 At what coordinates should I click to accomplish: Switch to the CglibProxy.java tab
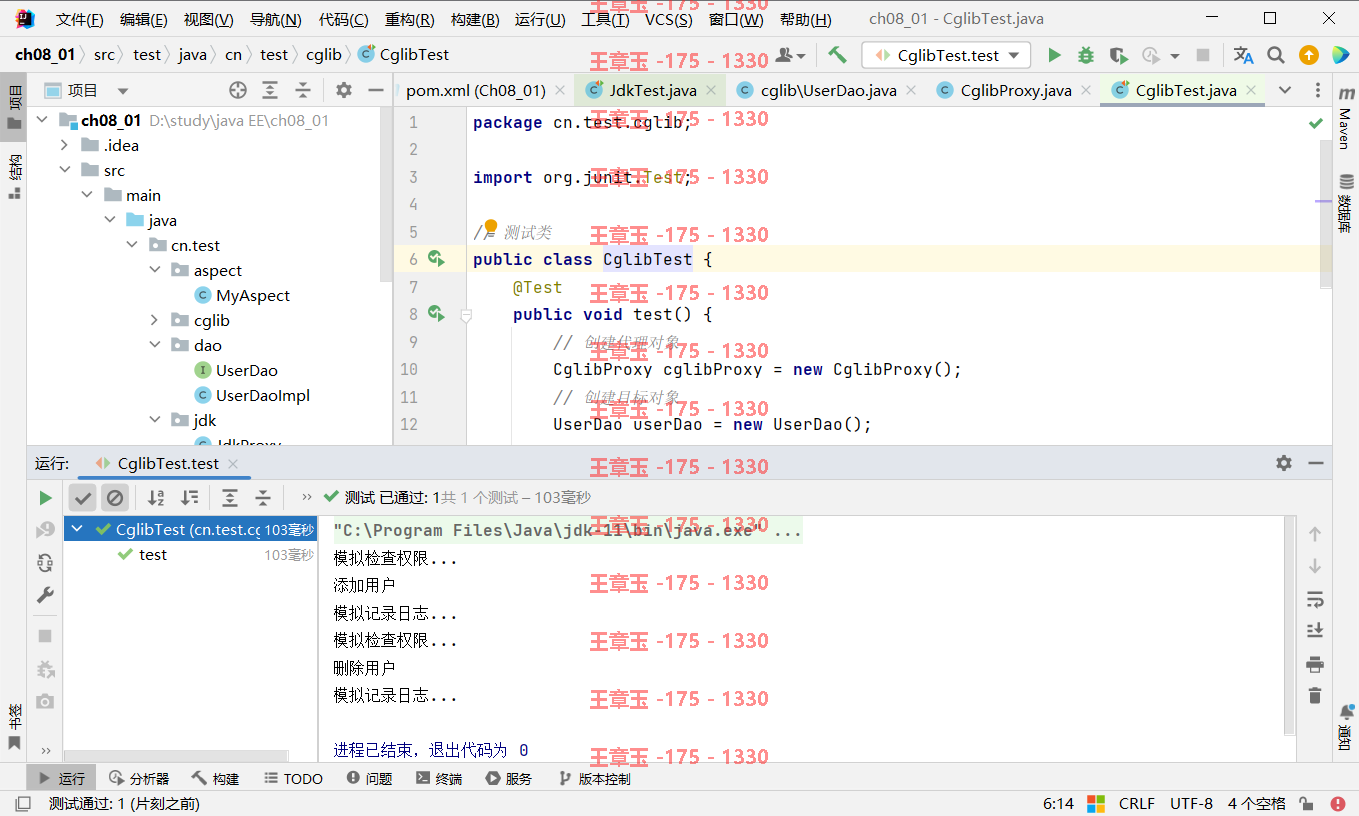click(1014, 90)
